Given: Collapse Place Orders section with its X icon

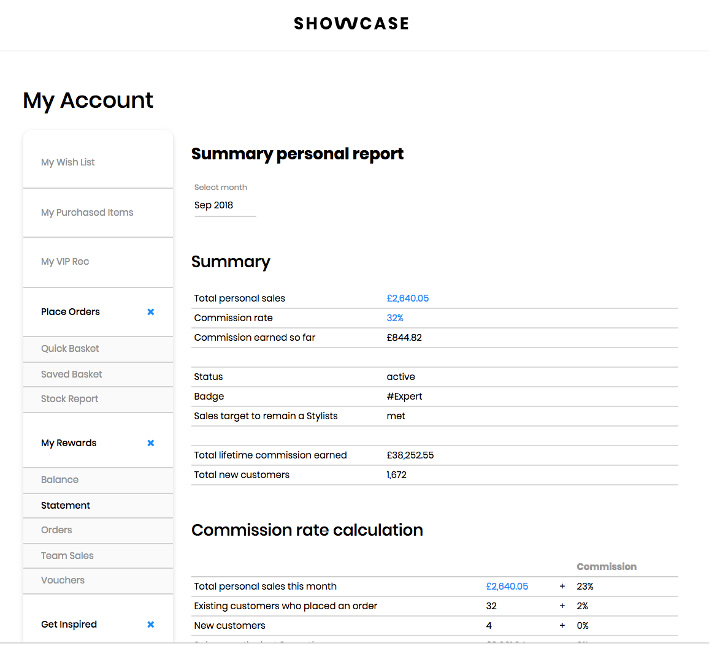Looking at the screenshot, I should pyautogui.click(x=151, y=312).
